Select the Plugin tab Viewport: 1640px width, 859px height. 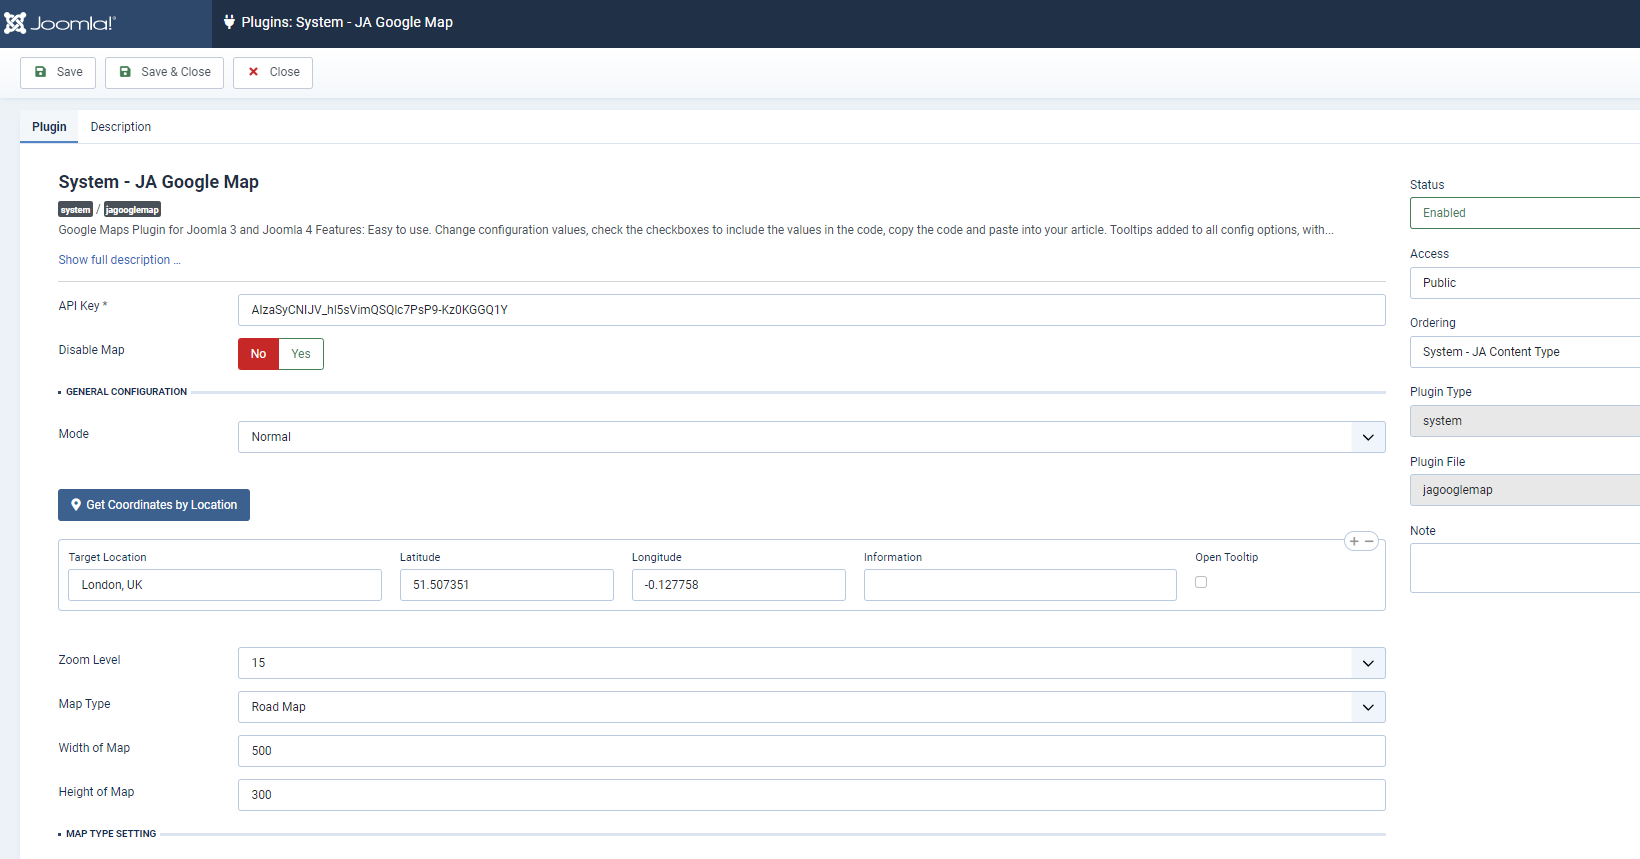49,127
